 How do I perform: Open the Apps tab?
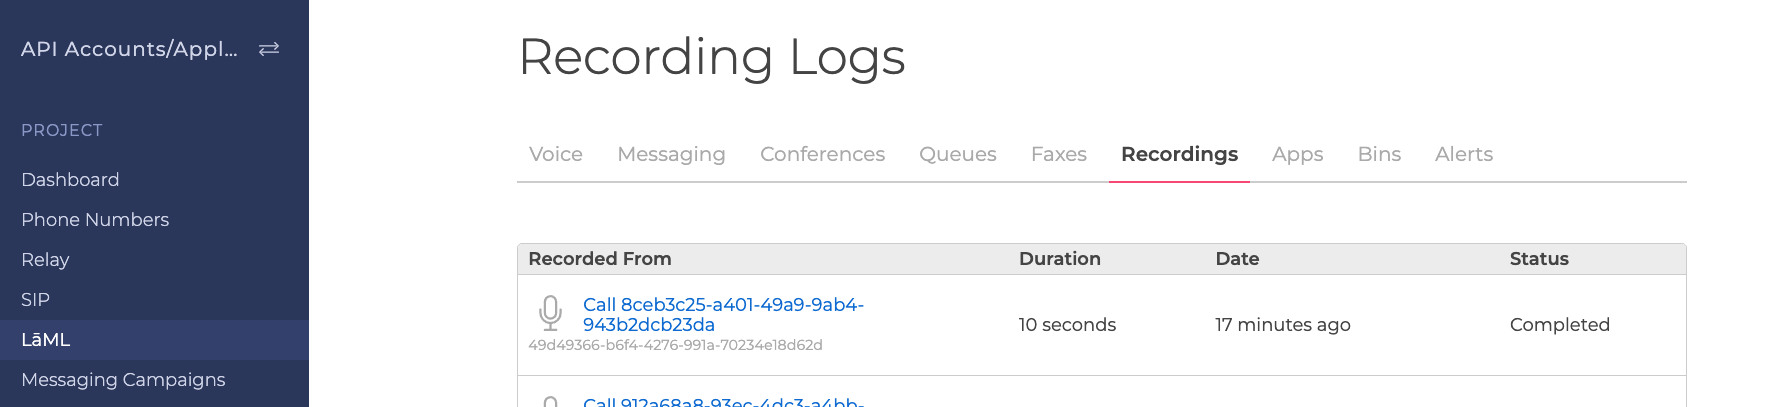pyautogui.click(x=1297, y=154)
